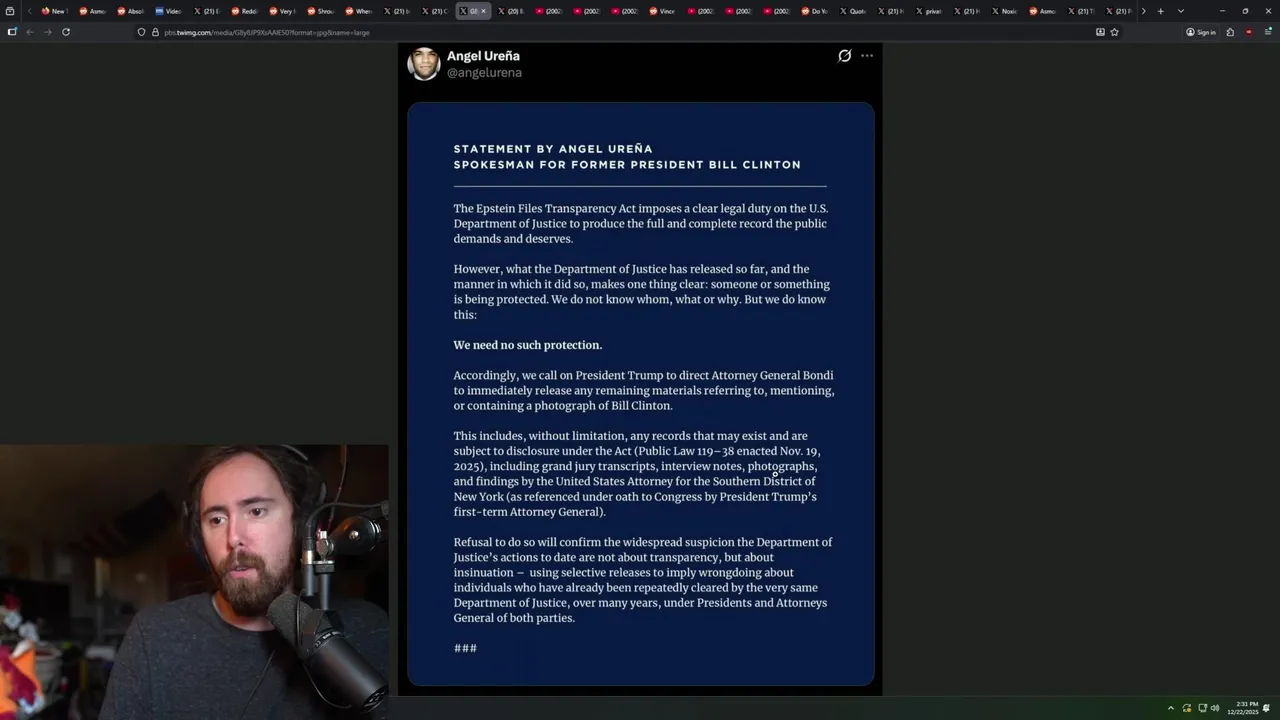Close the active twimg tab

tap(483, 11)
